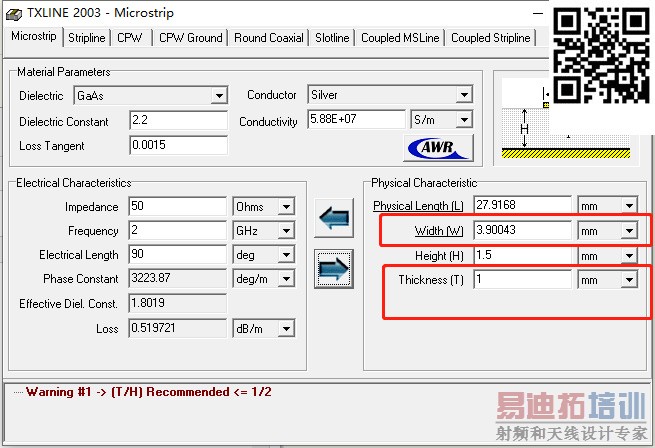This screenshot has height=448, width=655.
Task: Click the Width field 3.90043
Action: [x=523, y=230]
